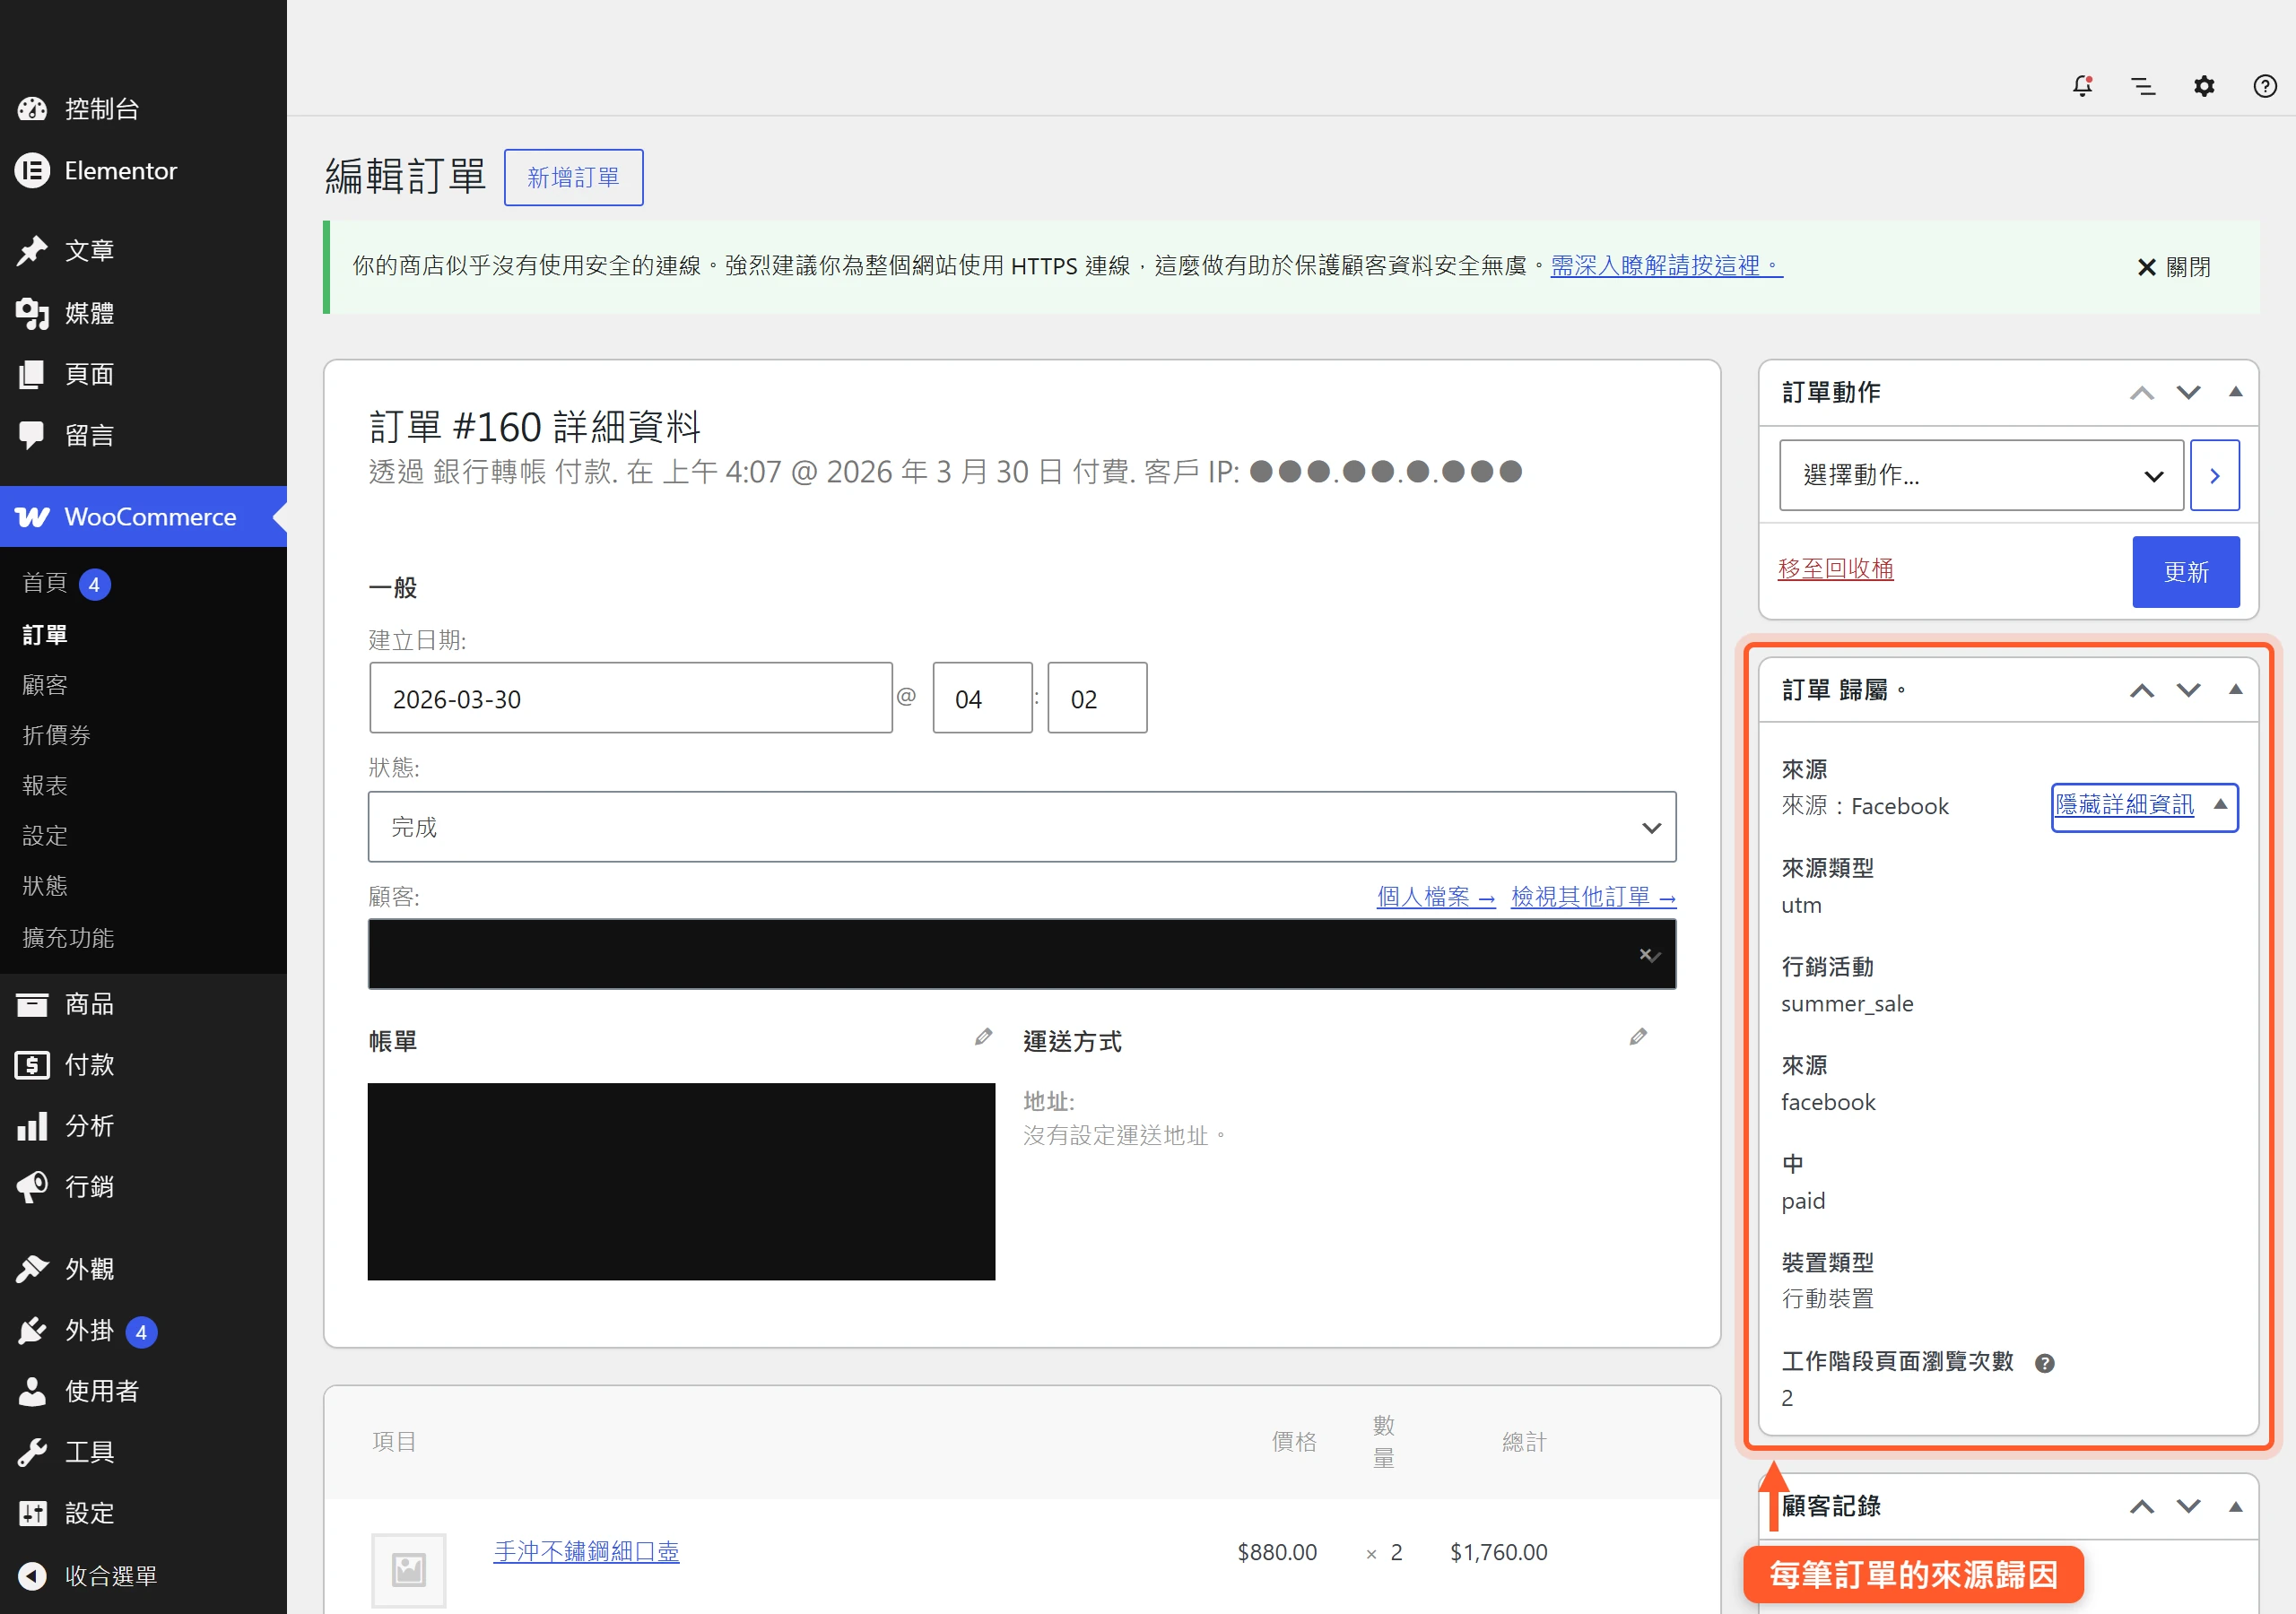Open the 留言 comments menu
Screen dimensions: 2296x1614
pyautogui.click(x=66, y=435)
